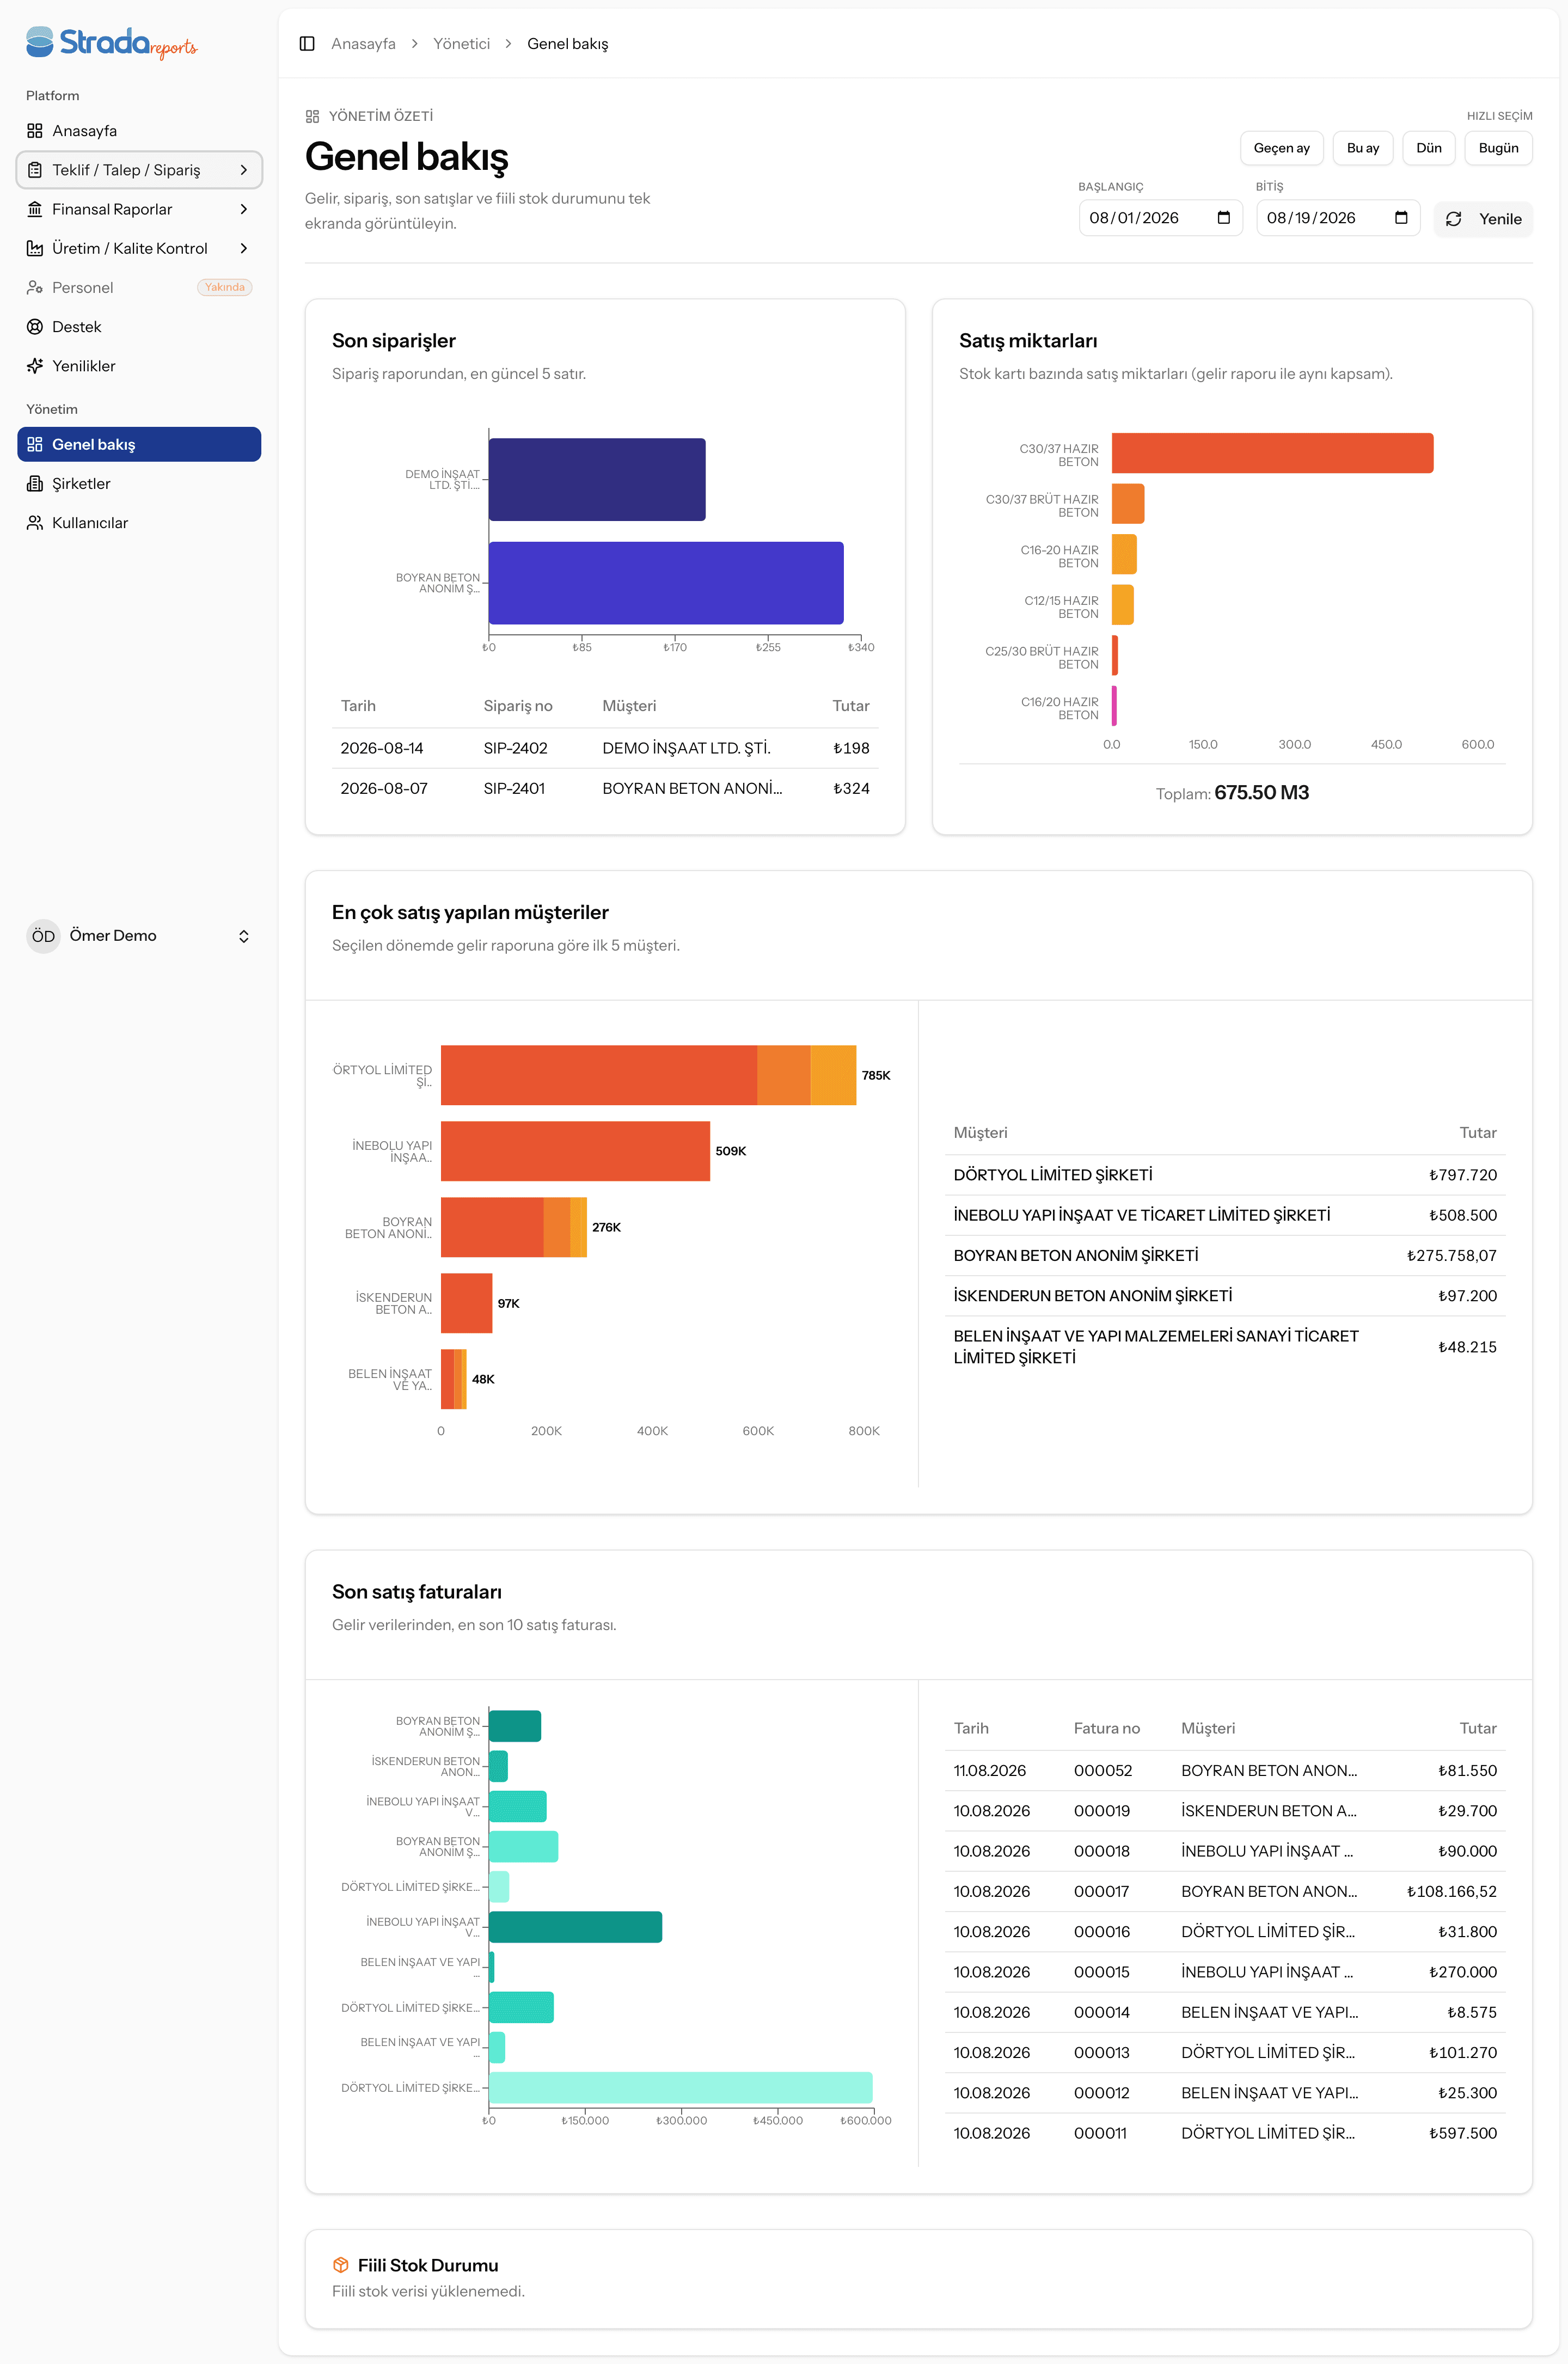Click the BOYRAN BETON bar in Son siparişler
1568x2364 pixels.
[666, 583]
